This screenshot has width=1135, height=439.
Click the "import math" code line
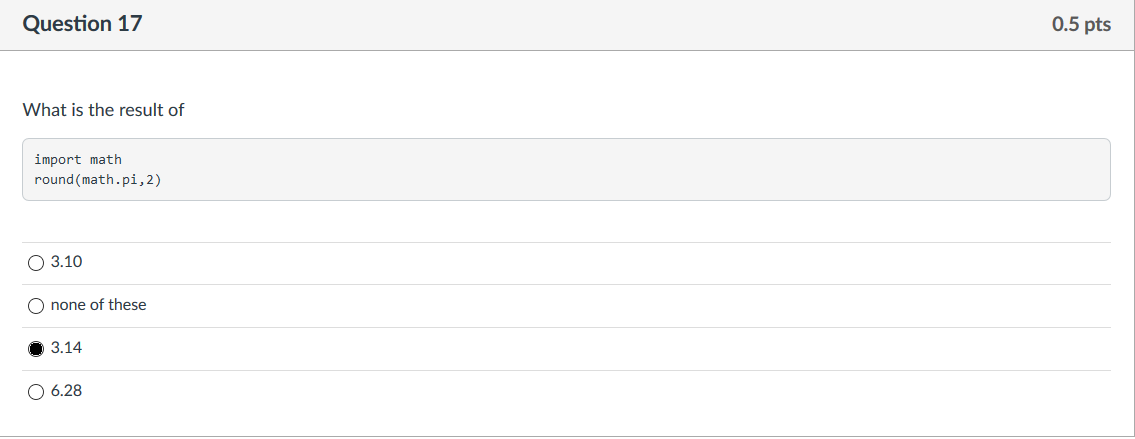78,159
